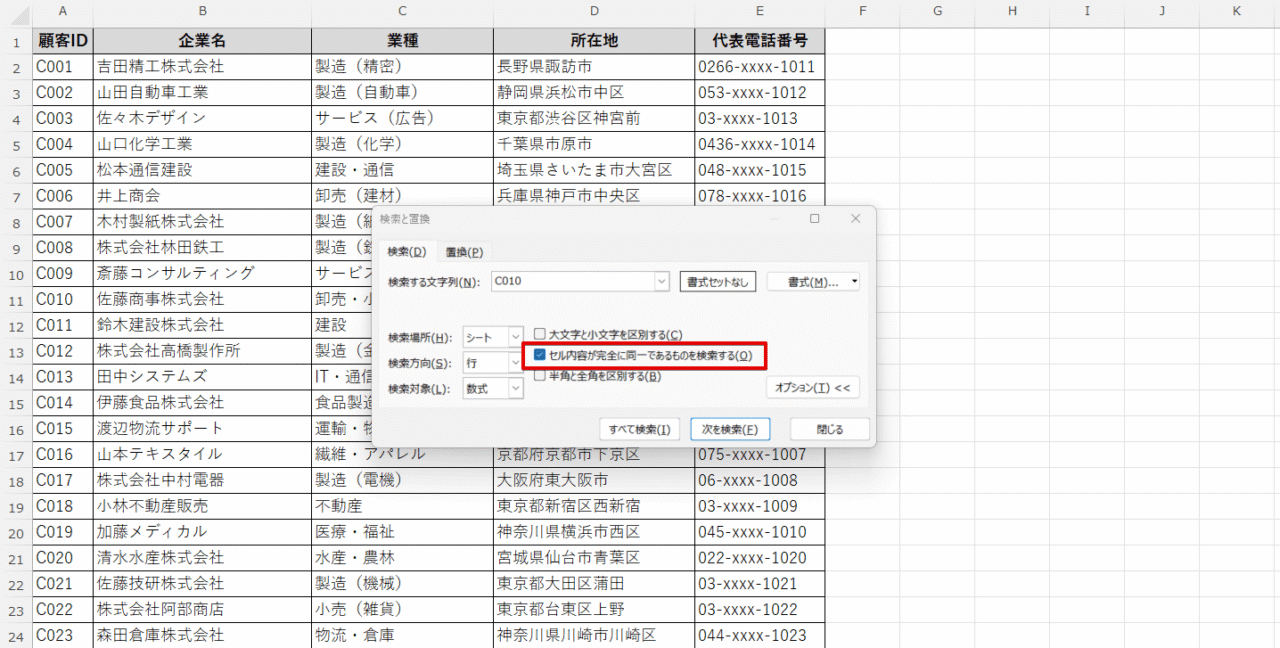Select cell B2 吉田精工株式会社
Viewport: 1280px width, 648px height.
(x=202, y=67)
